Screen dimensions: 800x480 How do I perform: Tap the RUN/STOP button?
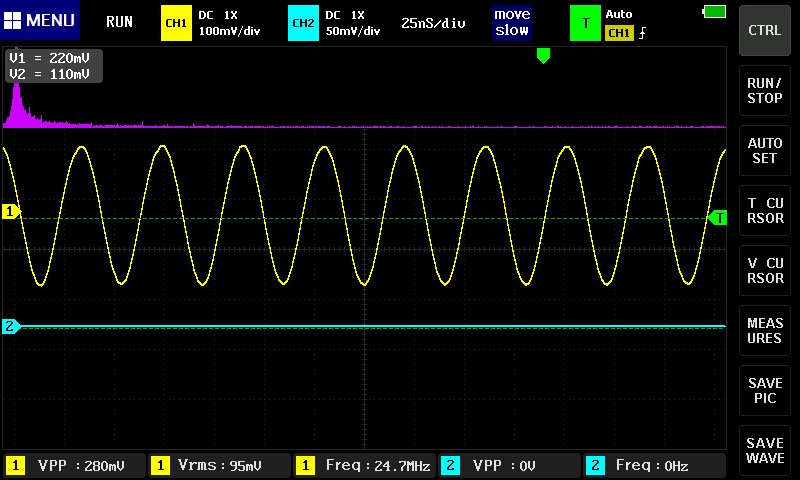765,91
